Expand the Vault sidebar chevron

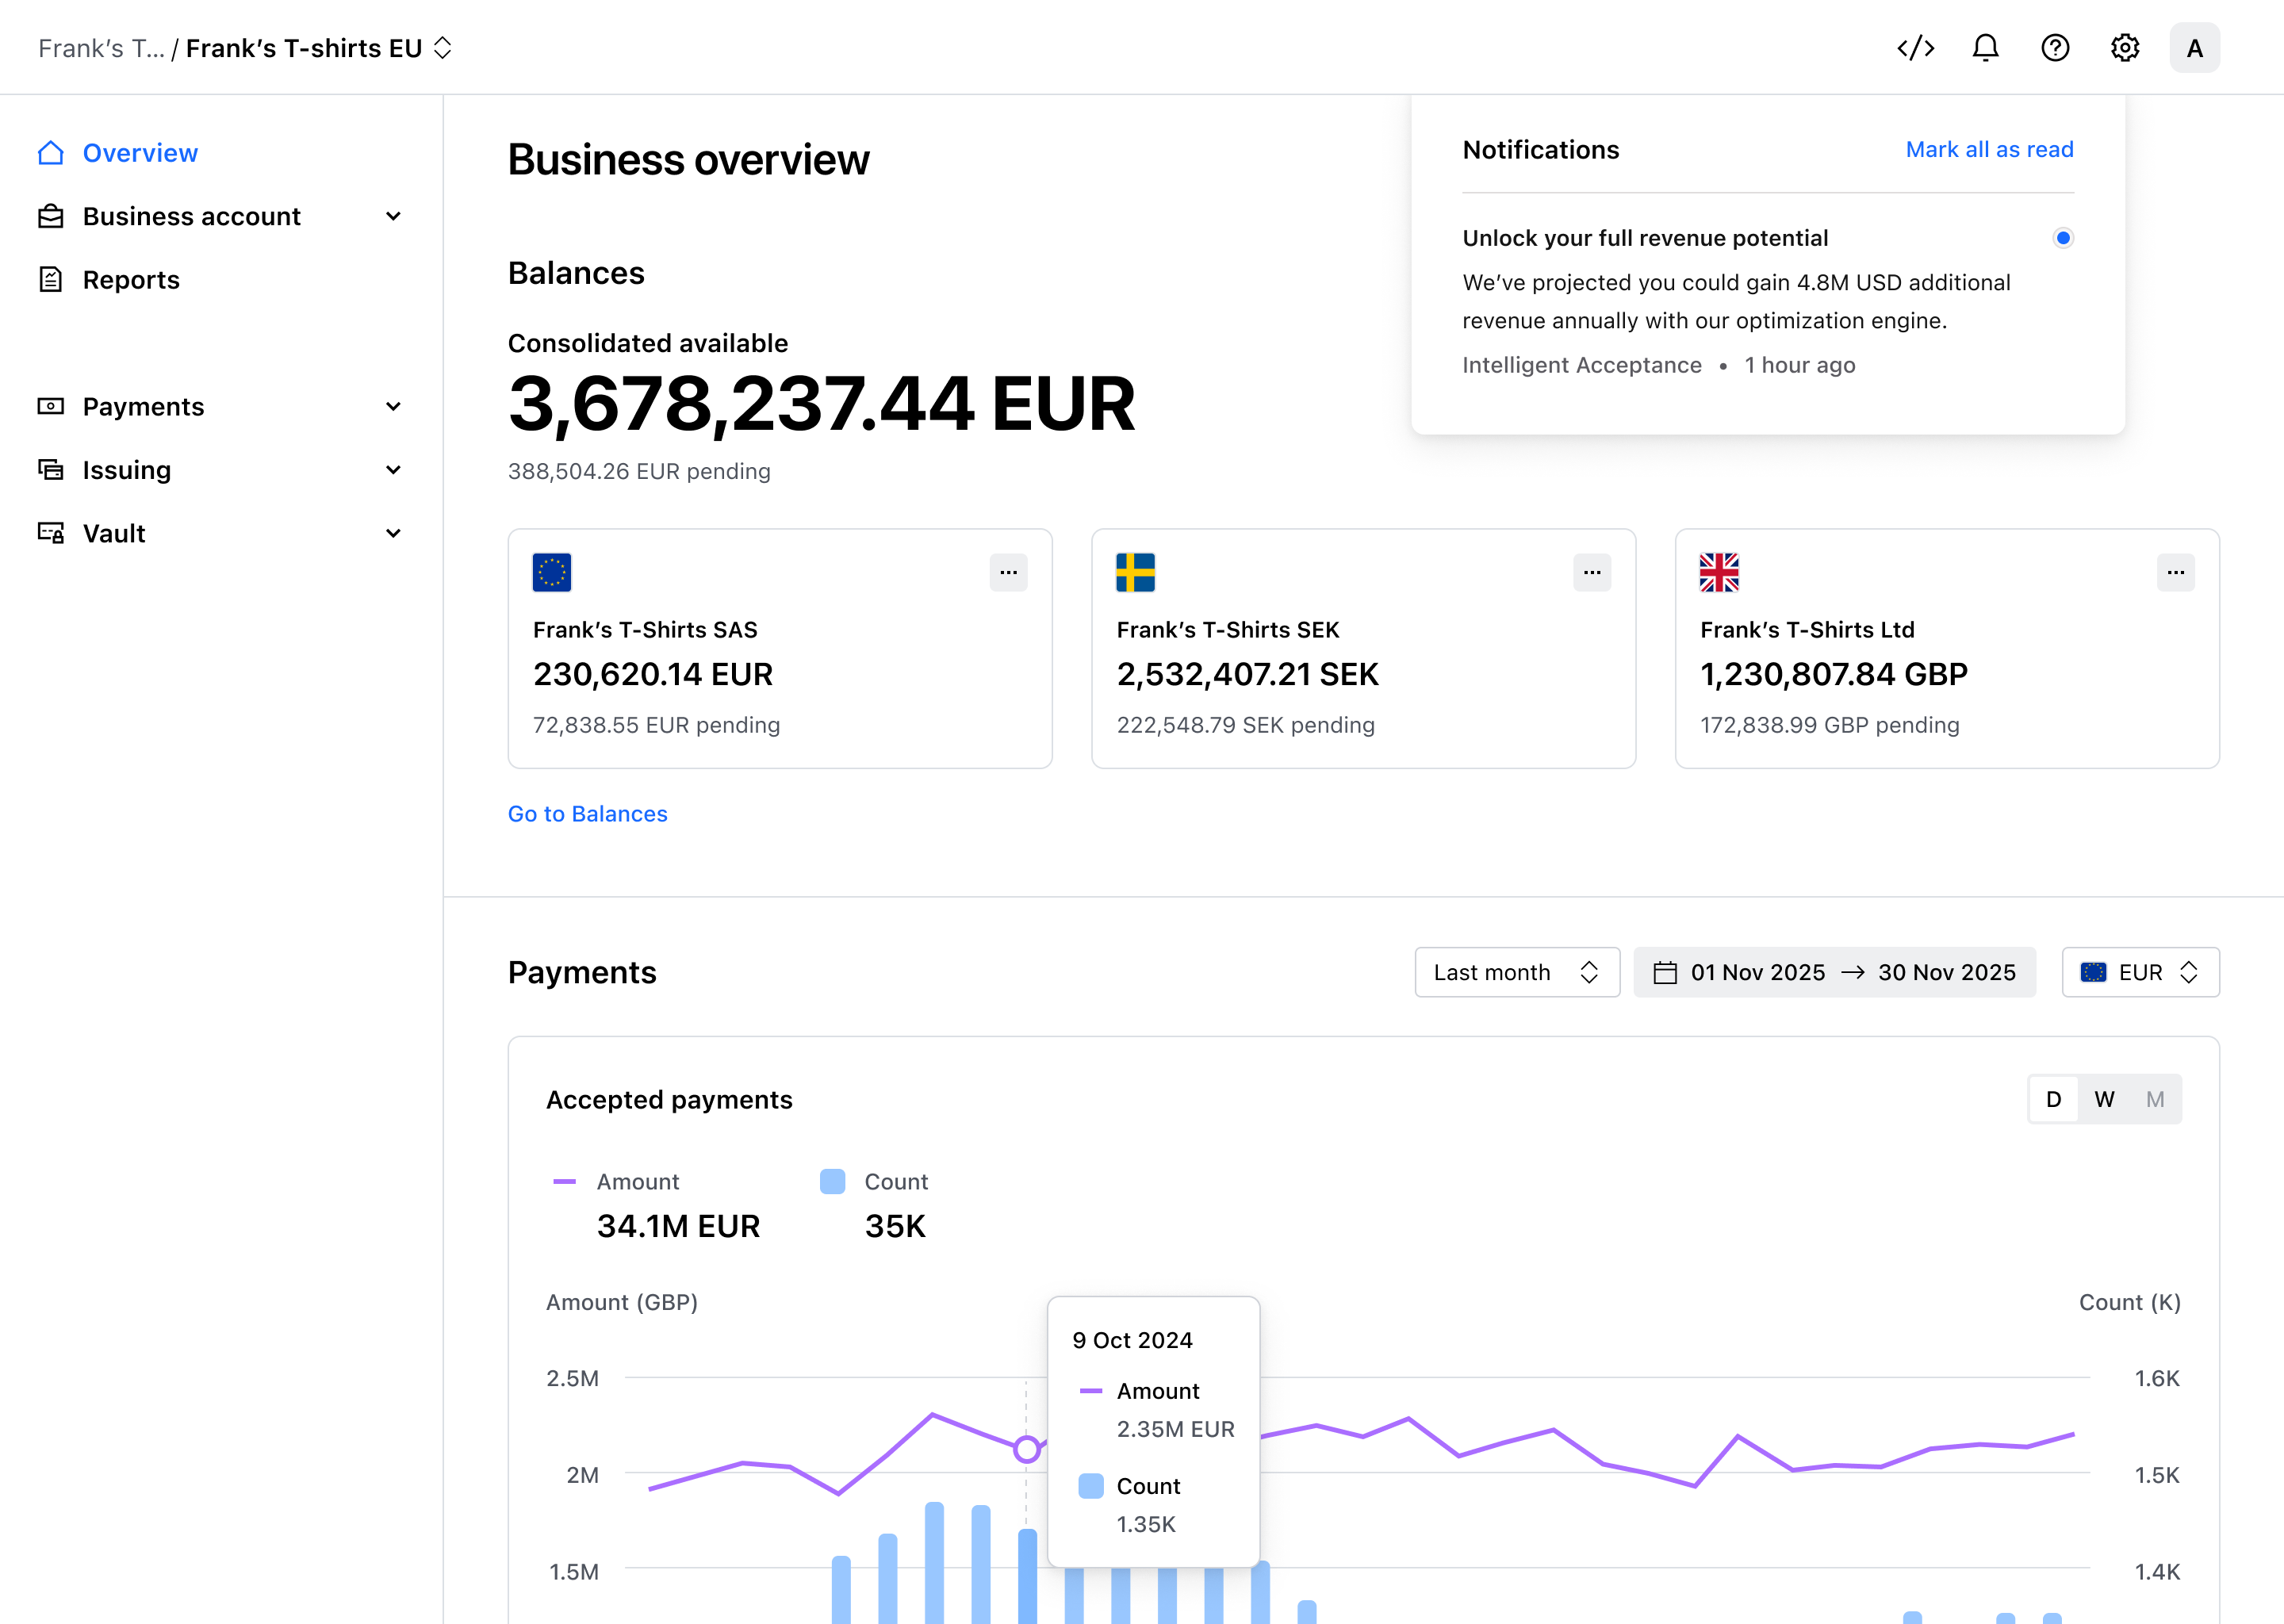tap(394, 533)
